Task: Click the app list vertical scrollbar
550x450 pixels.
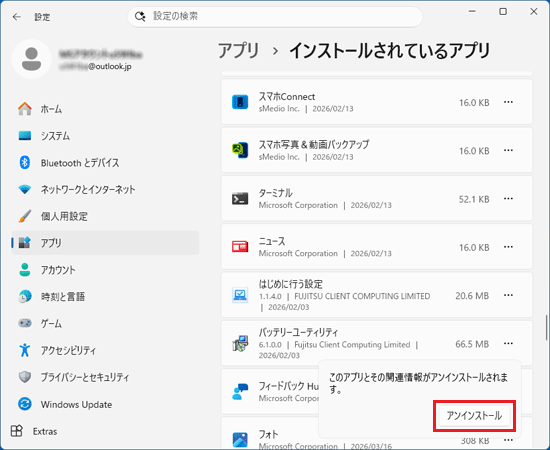Action: [546, 328]
